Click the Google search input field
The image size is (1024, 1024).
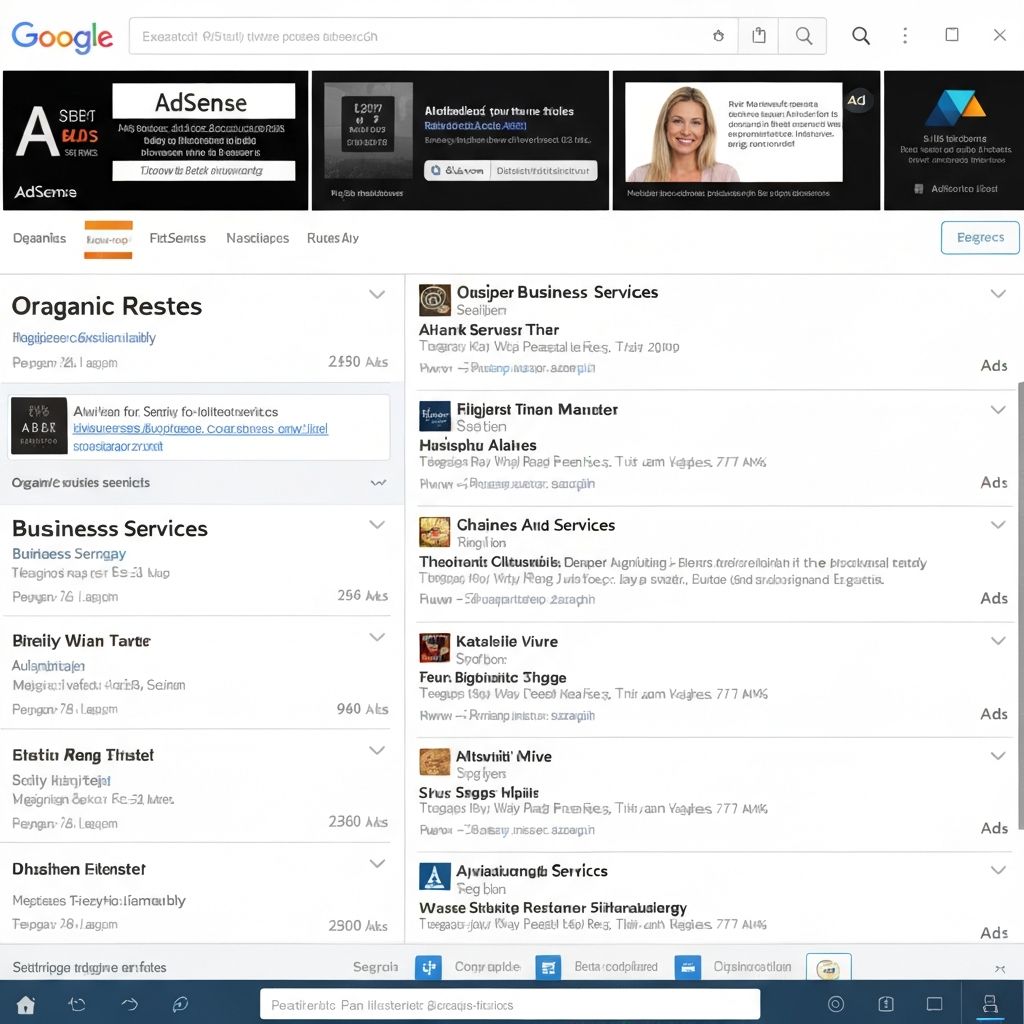click(x=420, y=37)
